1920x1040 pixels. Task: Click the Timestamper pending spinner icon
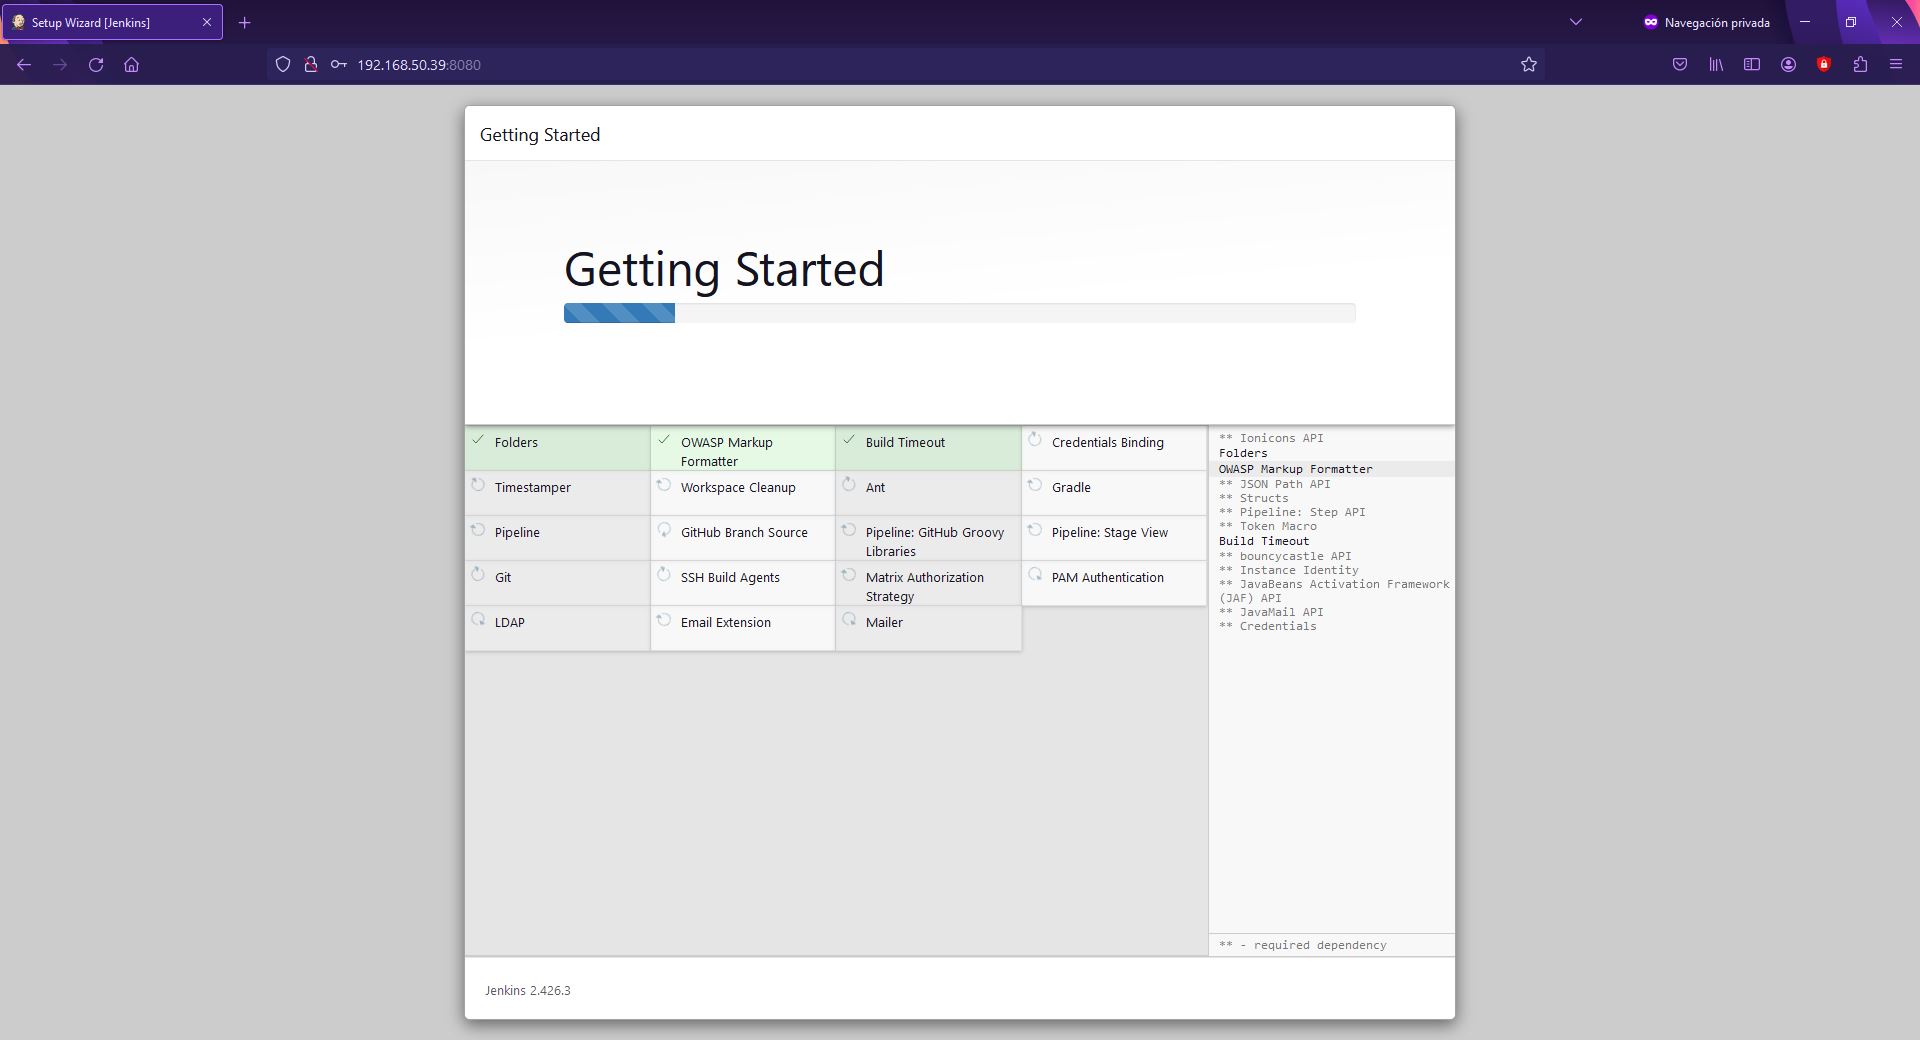click(478, 485)
